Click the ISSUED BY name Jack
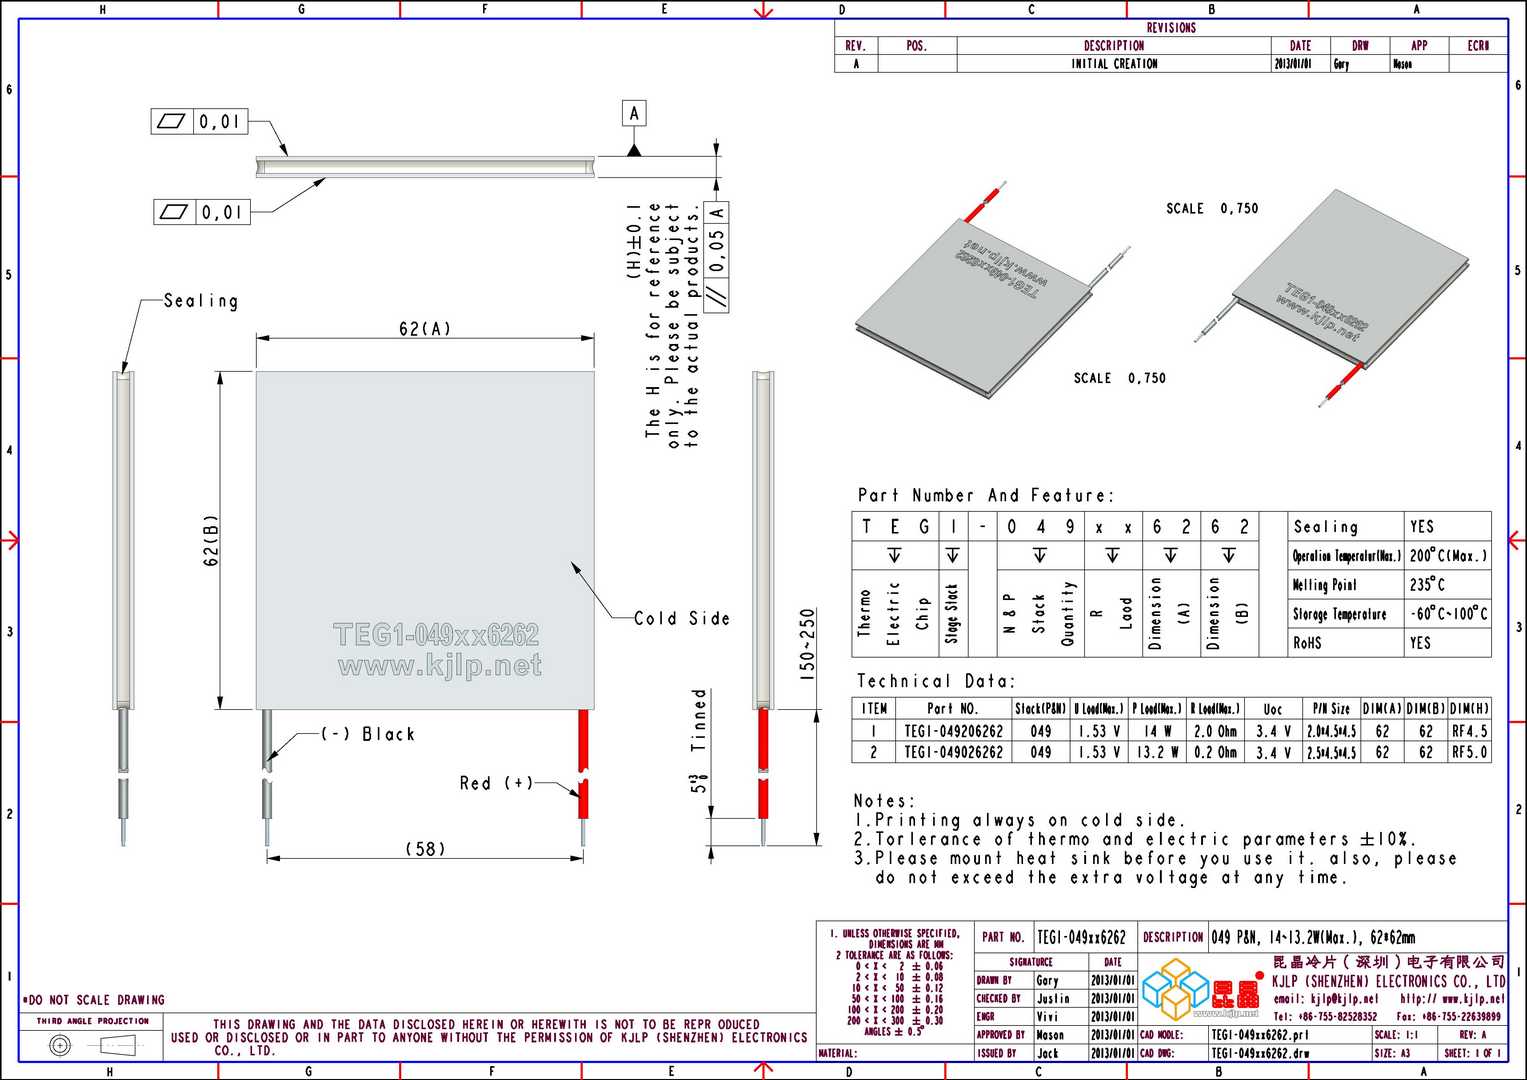The width and height of the screenshot is (1527, 1080). [1047, 1053]
